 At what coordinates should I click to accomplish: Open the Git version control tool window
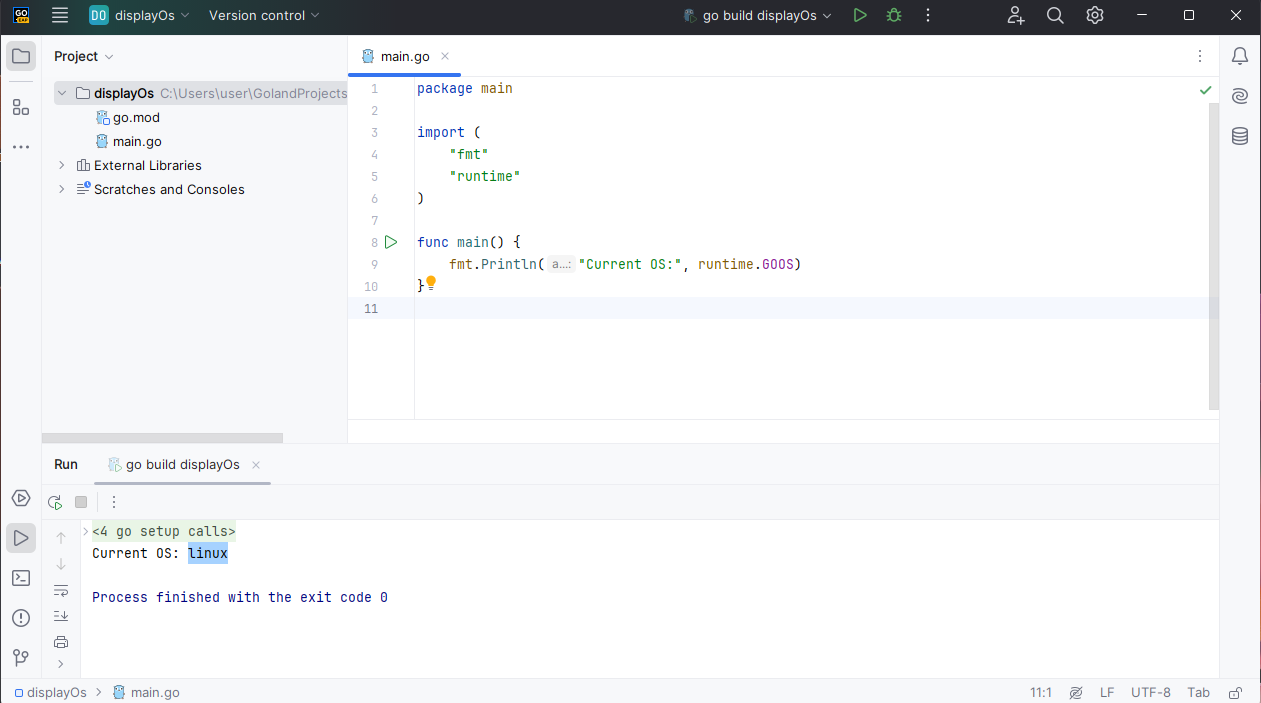click(20, 657)
